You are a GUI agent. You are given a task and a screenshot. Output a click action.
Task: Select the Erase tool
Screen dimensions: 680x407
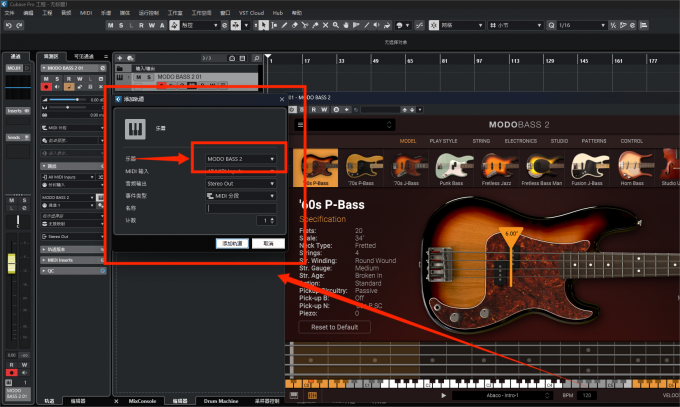[294, 26]
